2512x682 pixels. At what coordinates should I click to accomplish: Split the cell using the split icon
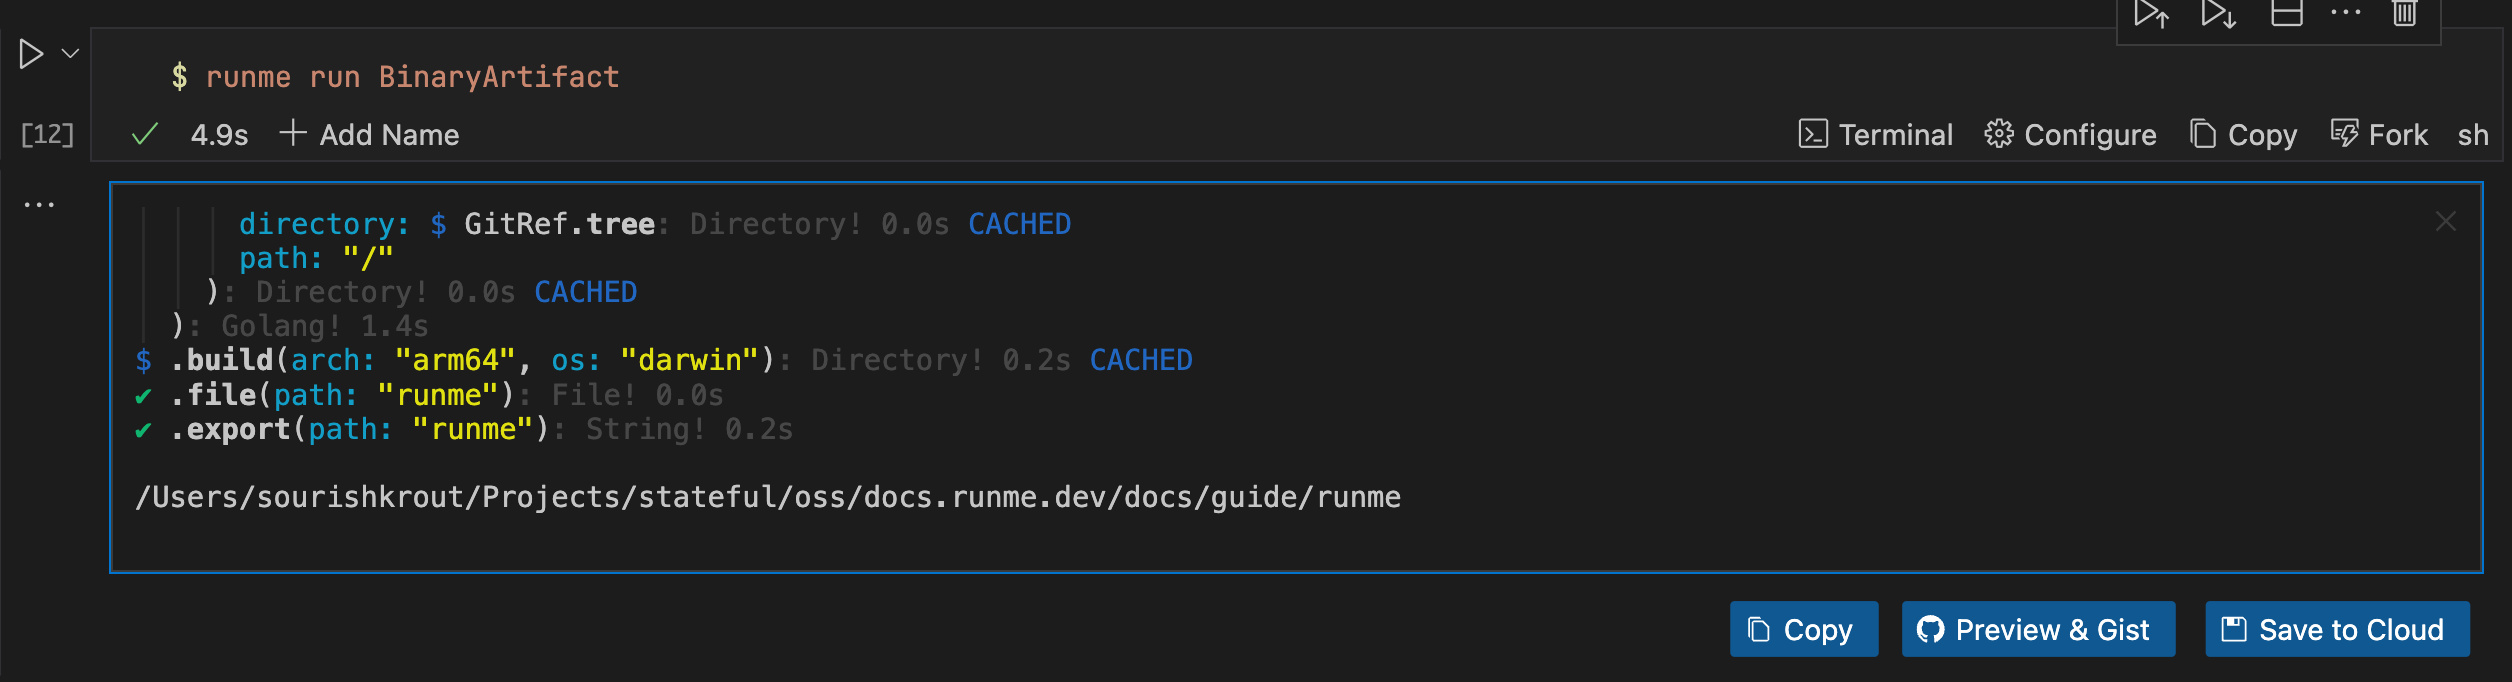point(2286,14)
